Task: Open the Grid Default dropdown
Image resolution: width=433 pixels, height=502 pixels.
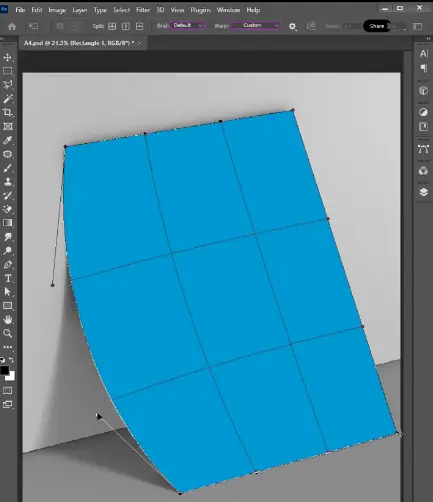Action: 187,25
